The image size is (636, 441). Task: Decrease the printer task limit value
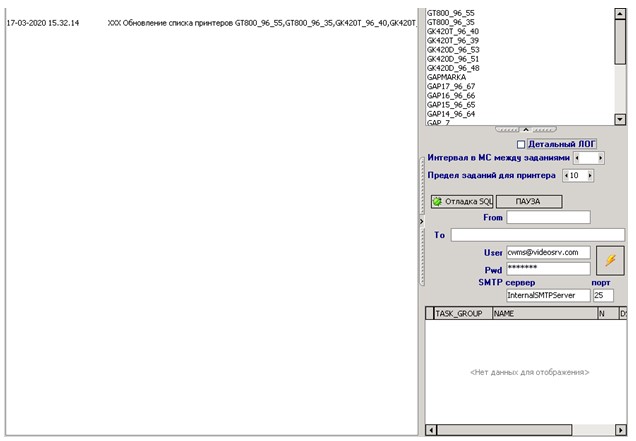567,175
